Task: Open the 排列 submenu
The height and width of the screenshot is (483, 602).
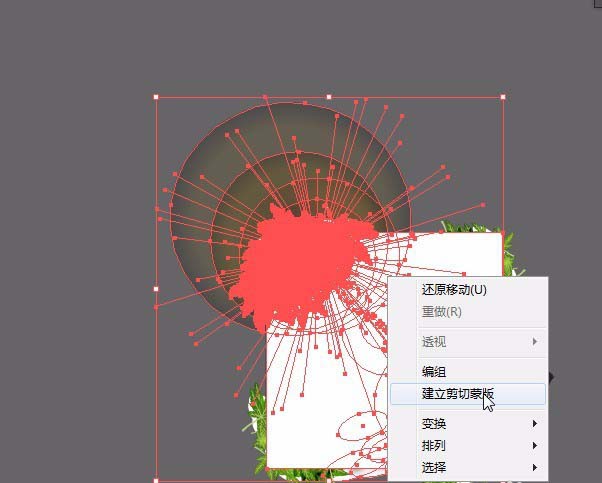Action: pos(468,445)
